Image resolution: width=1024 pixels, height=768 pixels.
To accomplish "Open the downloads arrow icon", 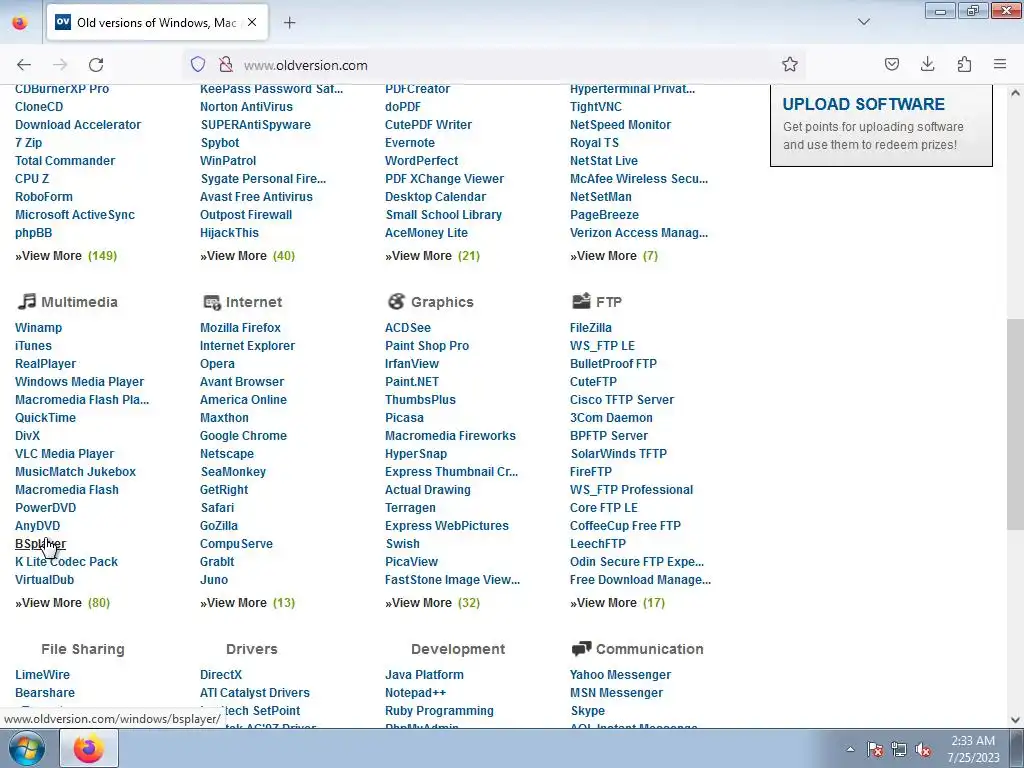I will point(927,64).
